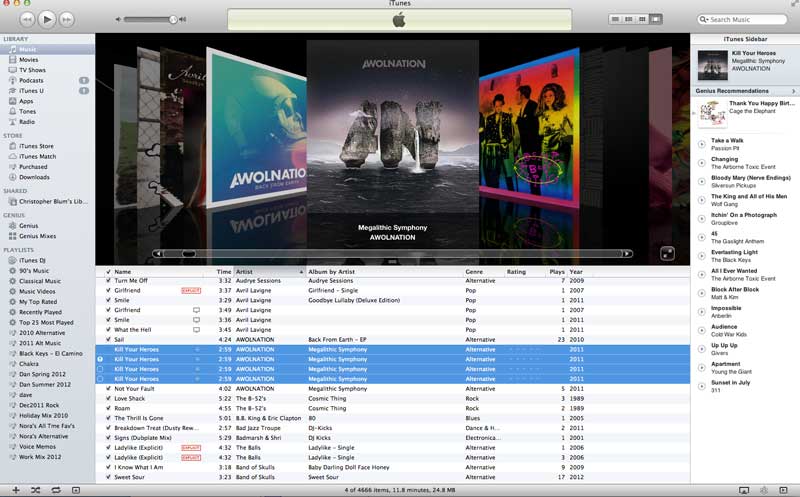The height and width of the screenshot is (497, 800).
Task: Uncheck the Turn Me Off song
Action: tap(108, 281)
